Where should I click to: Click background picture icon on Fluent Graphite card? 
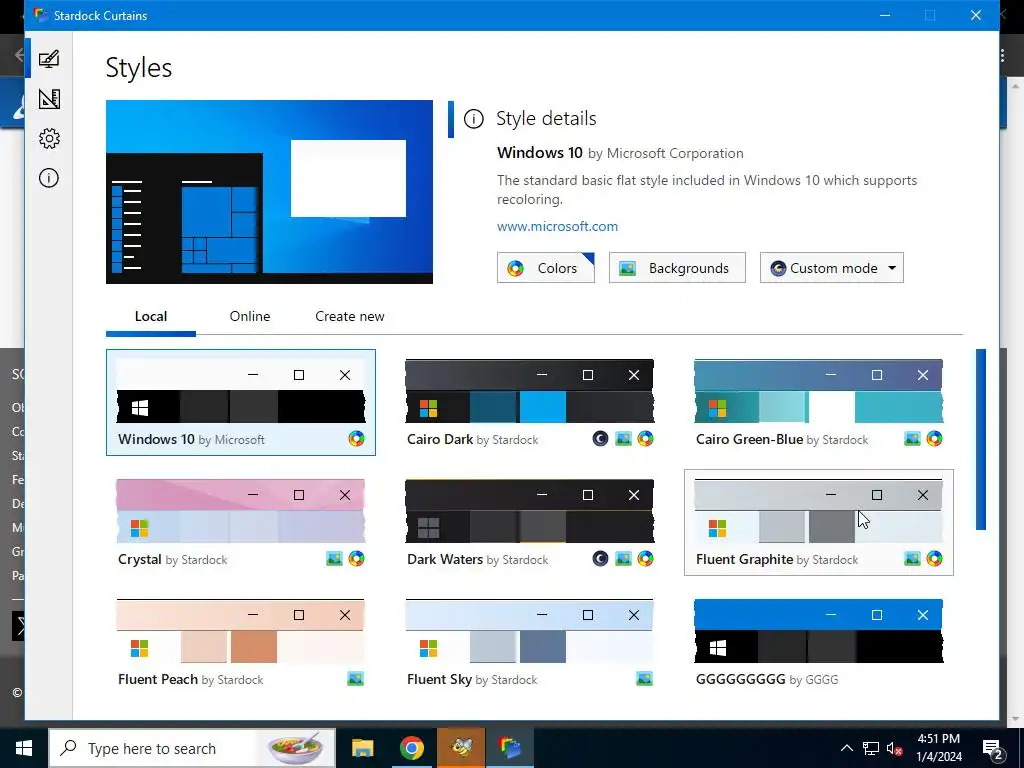tap(912, 559)
